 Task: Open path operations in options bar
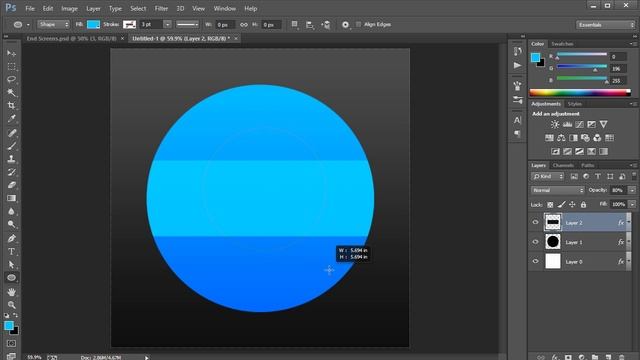[x=294, y=25]
